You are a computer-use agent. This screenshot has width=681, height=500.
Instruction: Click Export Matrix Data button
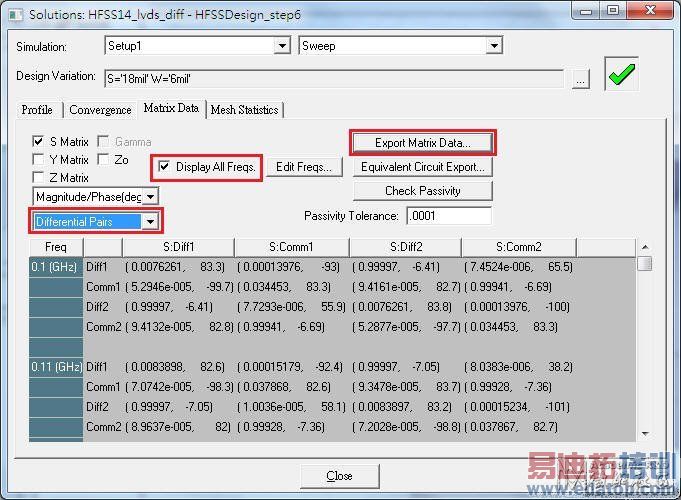(423, 142)
